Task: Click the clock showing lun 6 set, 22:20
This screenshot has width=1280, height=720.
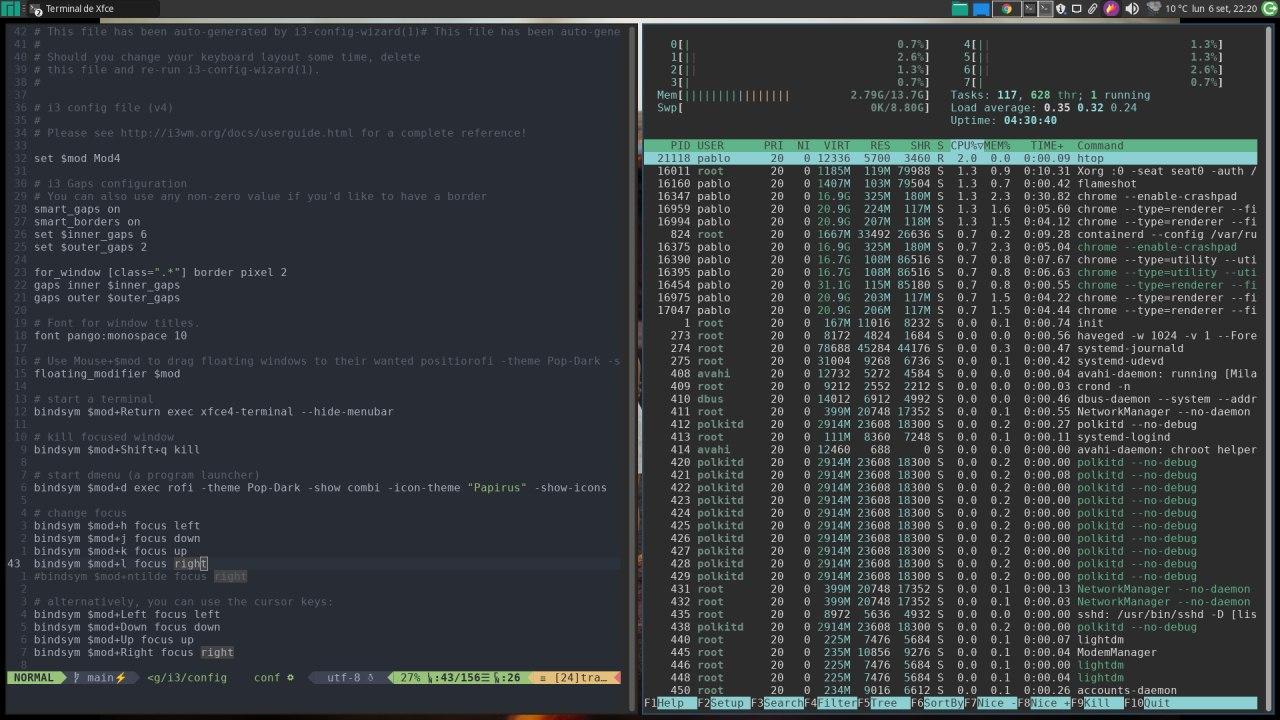Action: [1225, 9]
